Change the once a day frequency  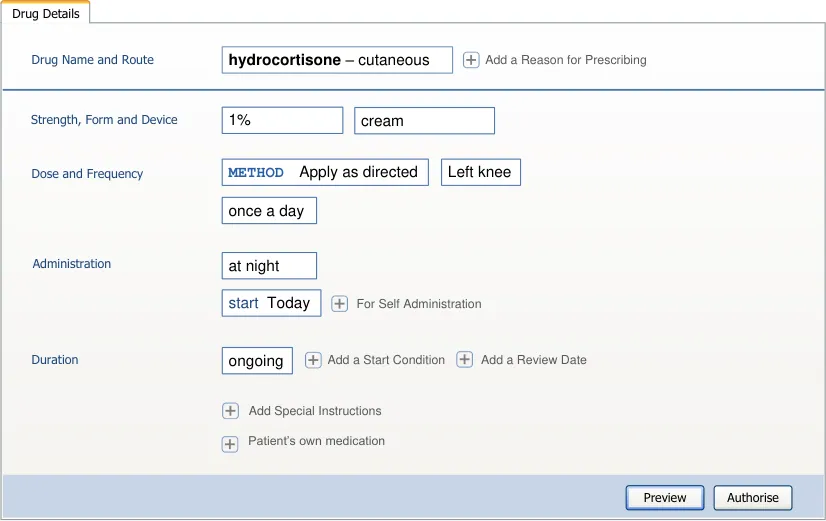coord(268,211)
